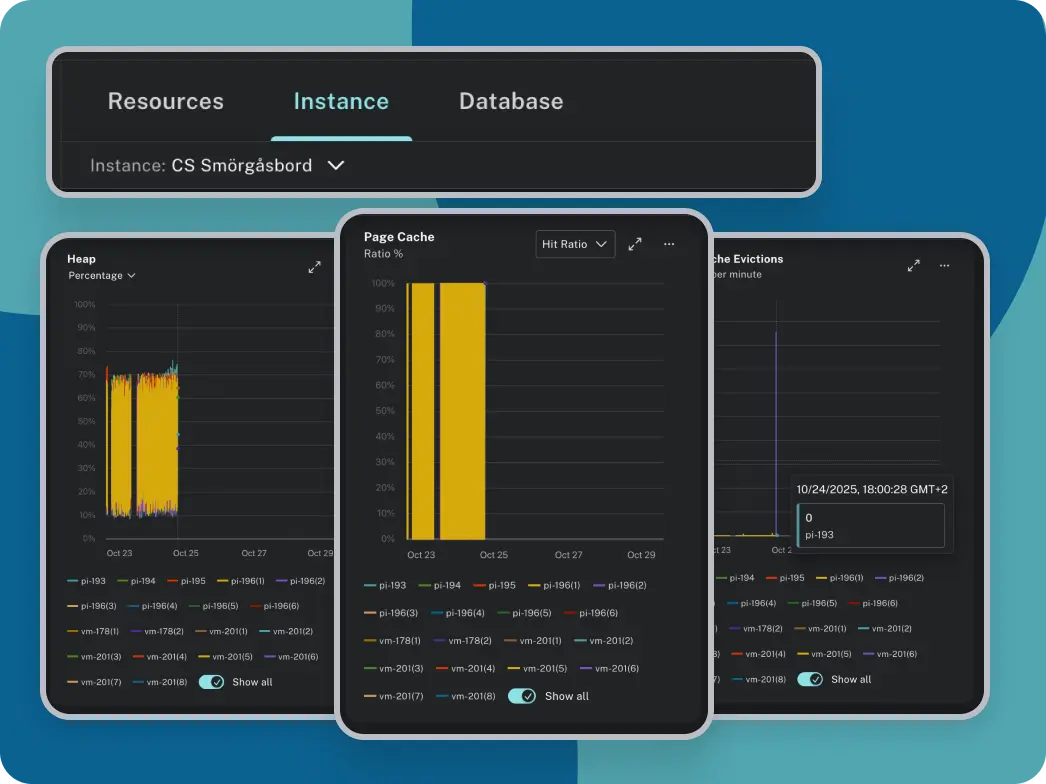This screenshot has width=1046, height=784.
Task: Switch to the Database tab
Action: click(511, 102)
